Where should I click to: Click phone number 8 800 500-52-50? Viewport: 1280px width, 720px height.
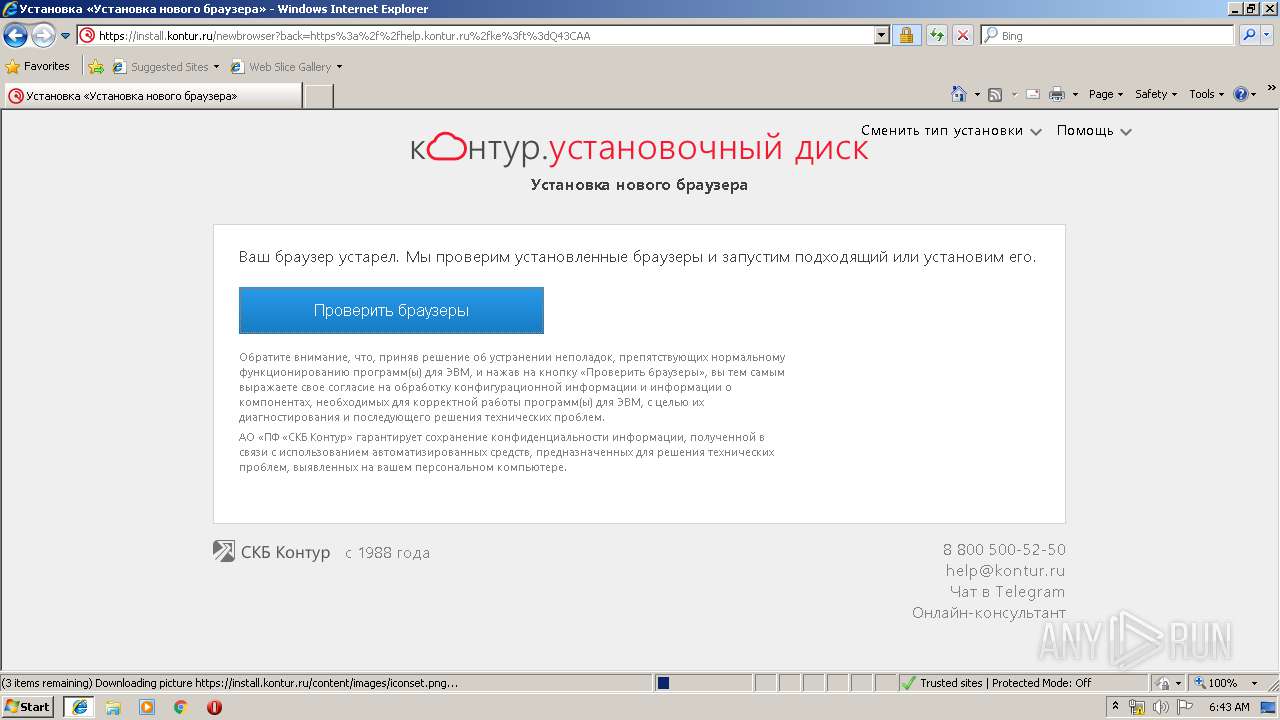click(x=1004, y=550)
